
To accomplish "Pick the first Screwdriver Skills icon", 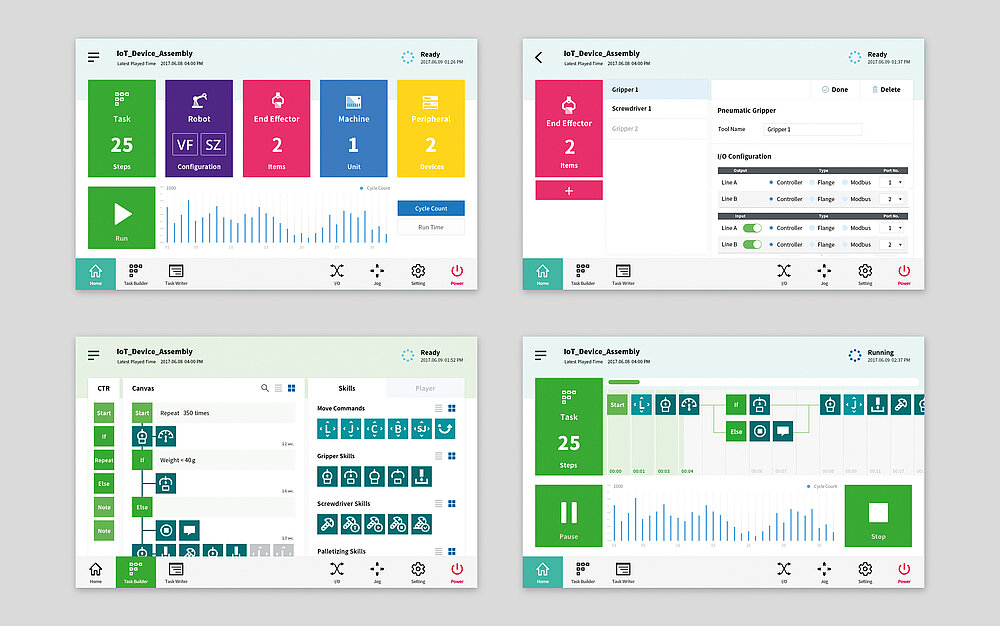I will point(327,523).
